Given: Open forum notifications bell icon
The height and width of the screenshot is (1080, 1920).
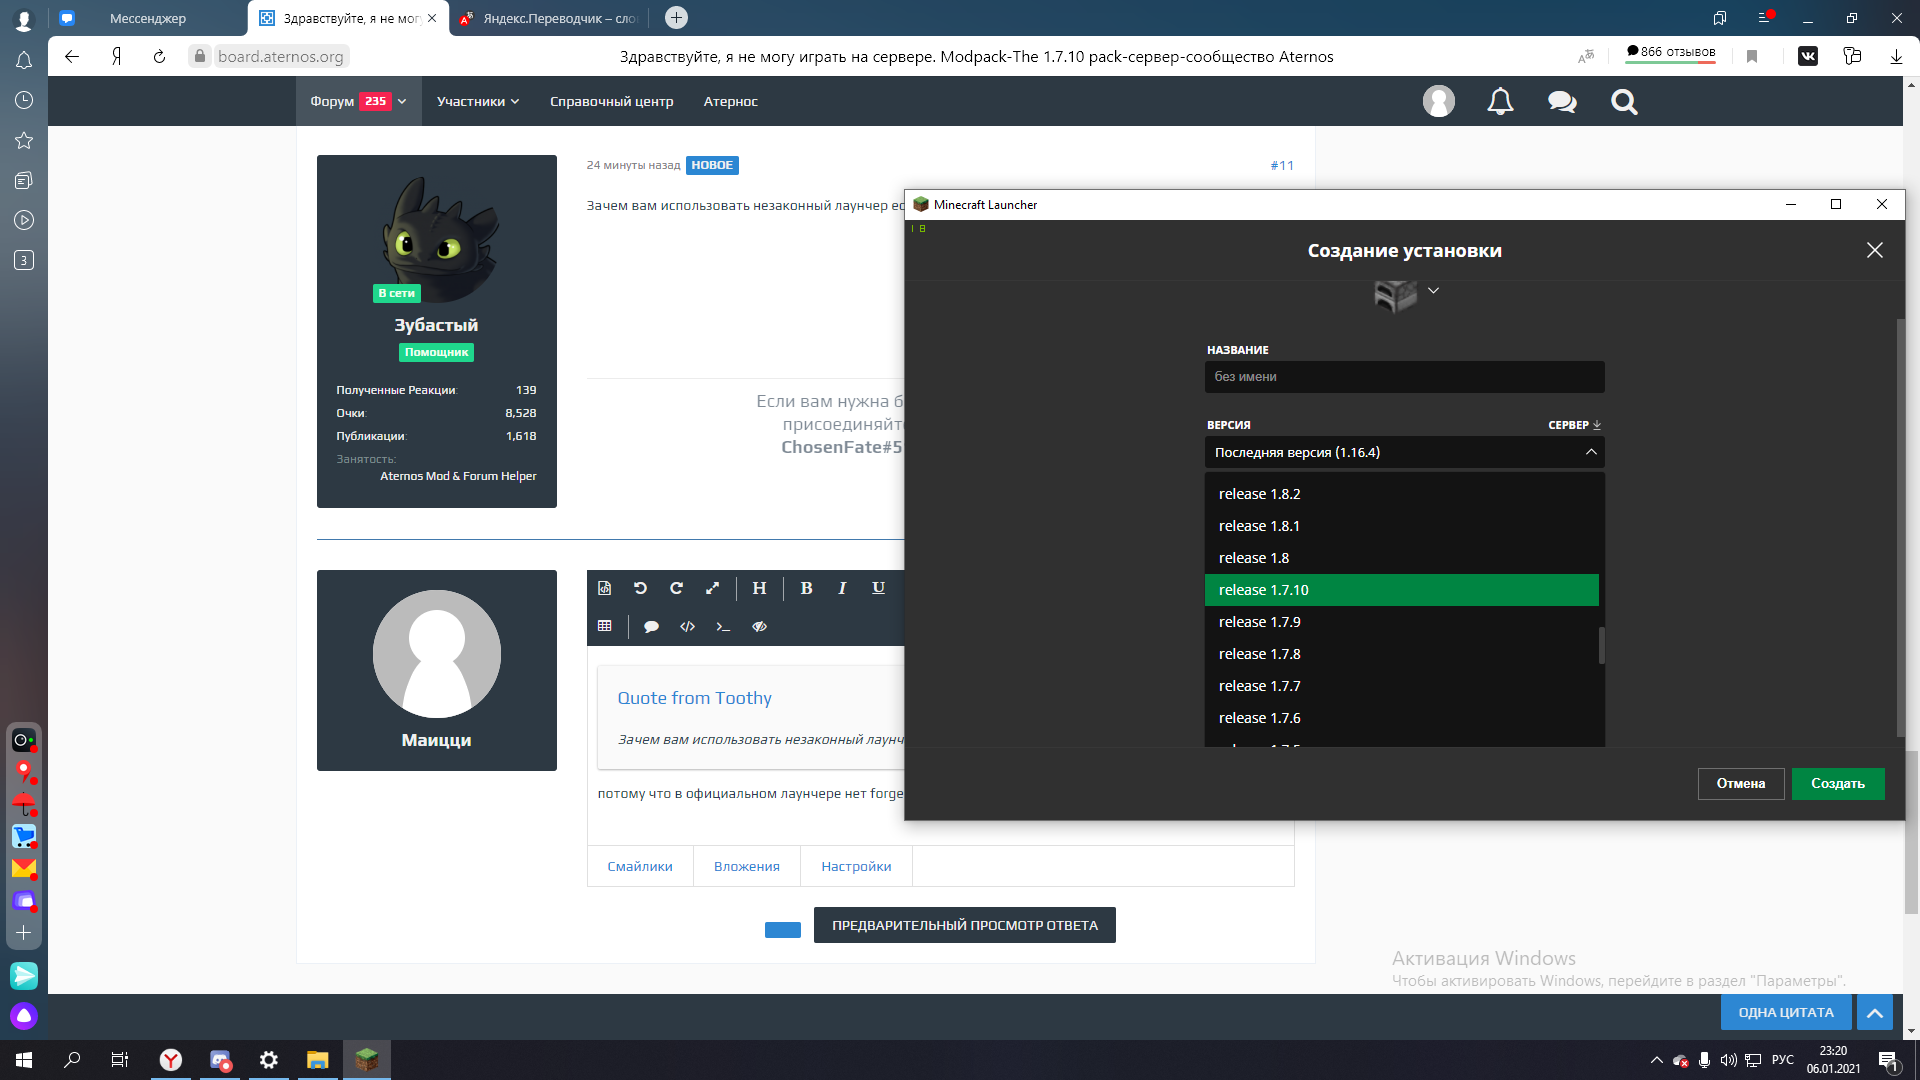Looking at the screenshot, I should pos(1500,101).
